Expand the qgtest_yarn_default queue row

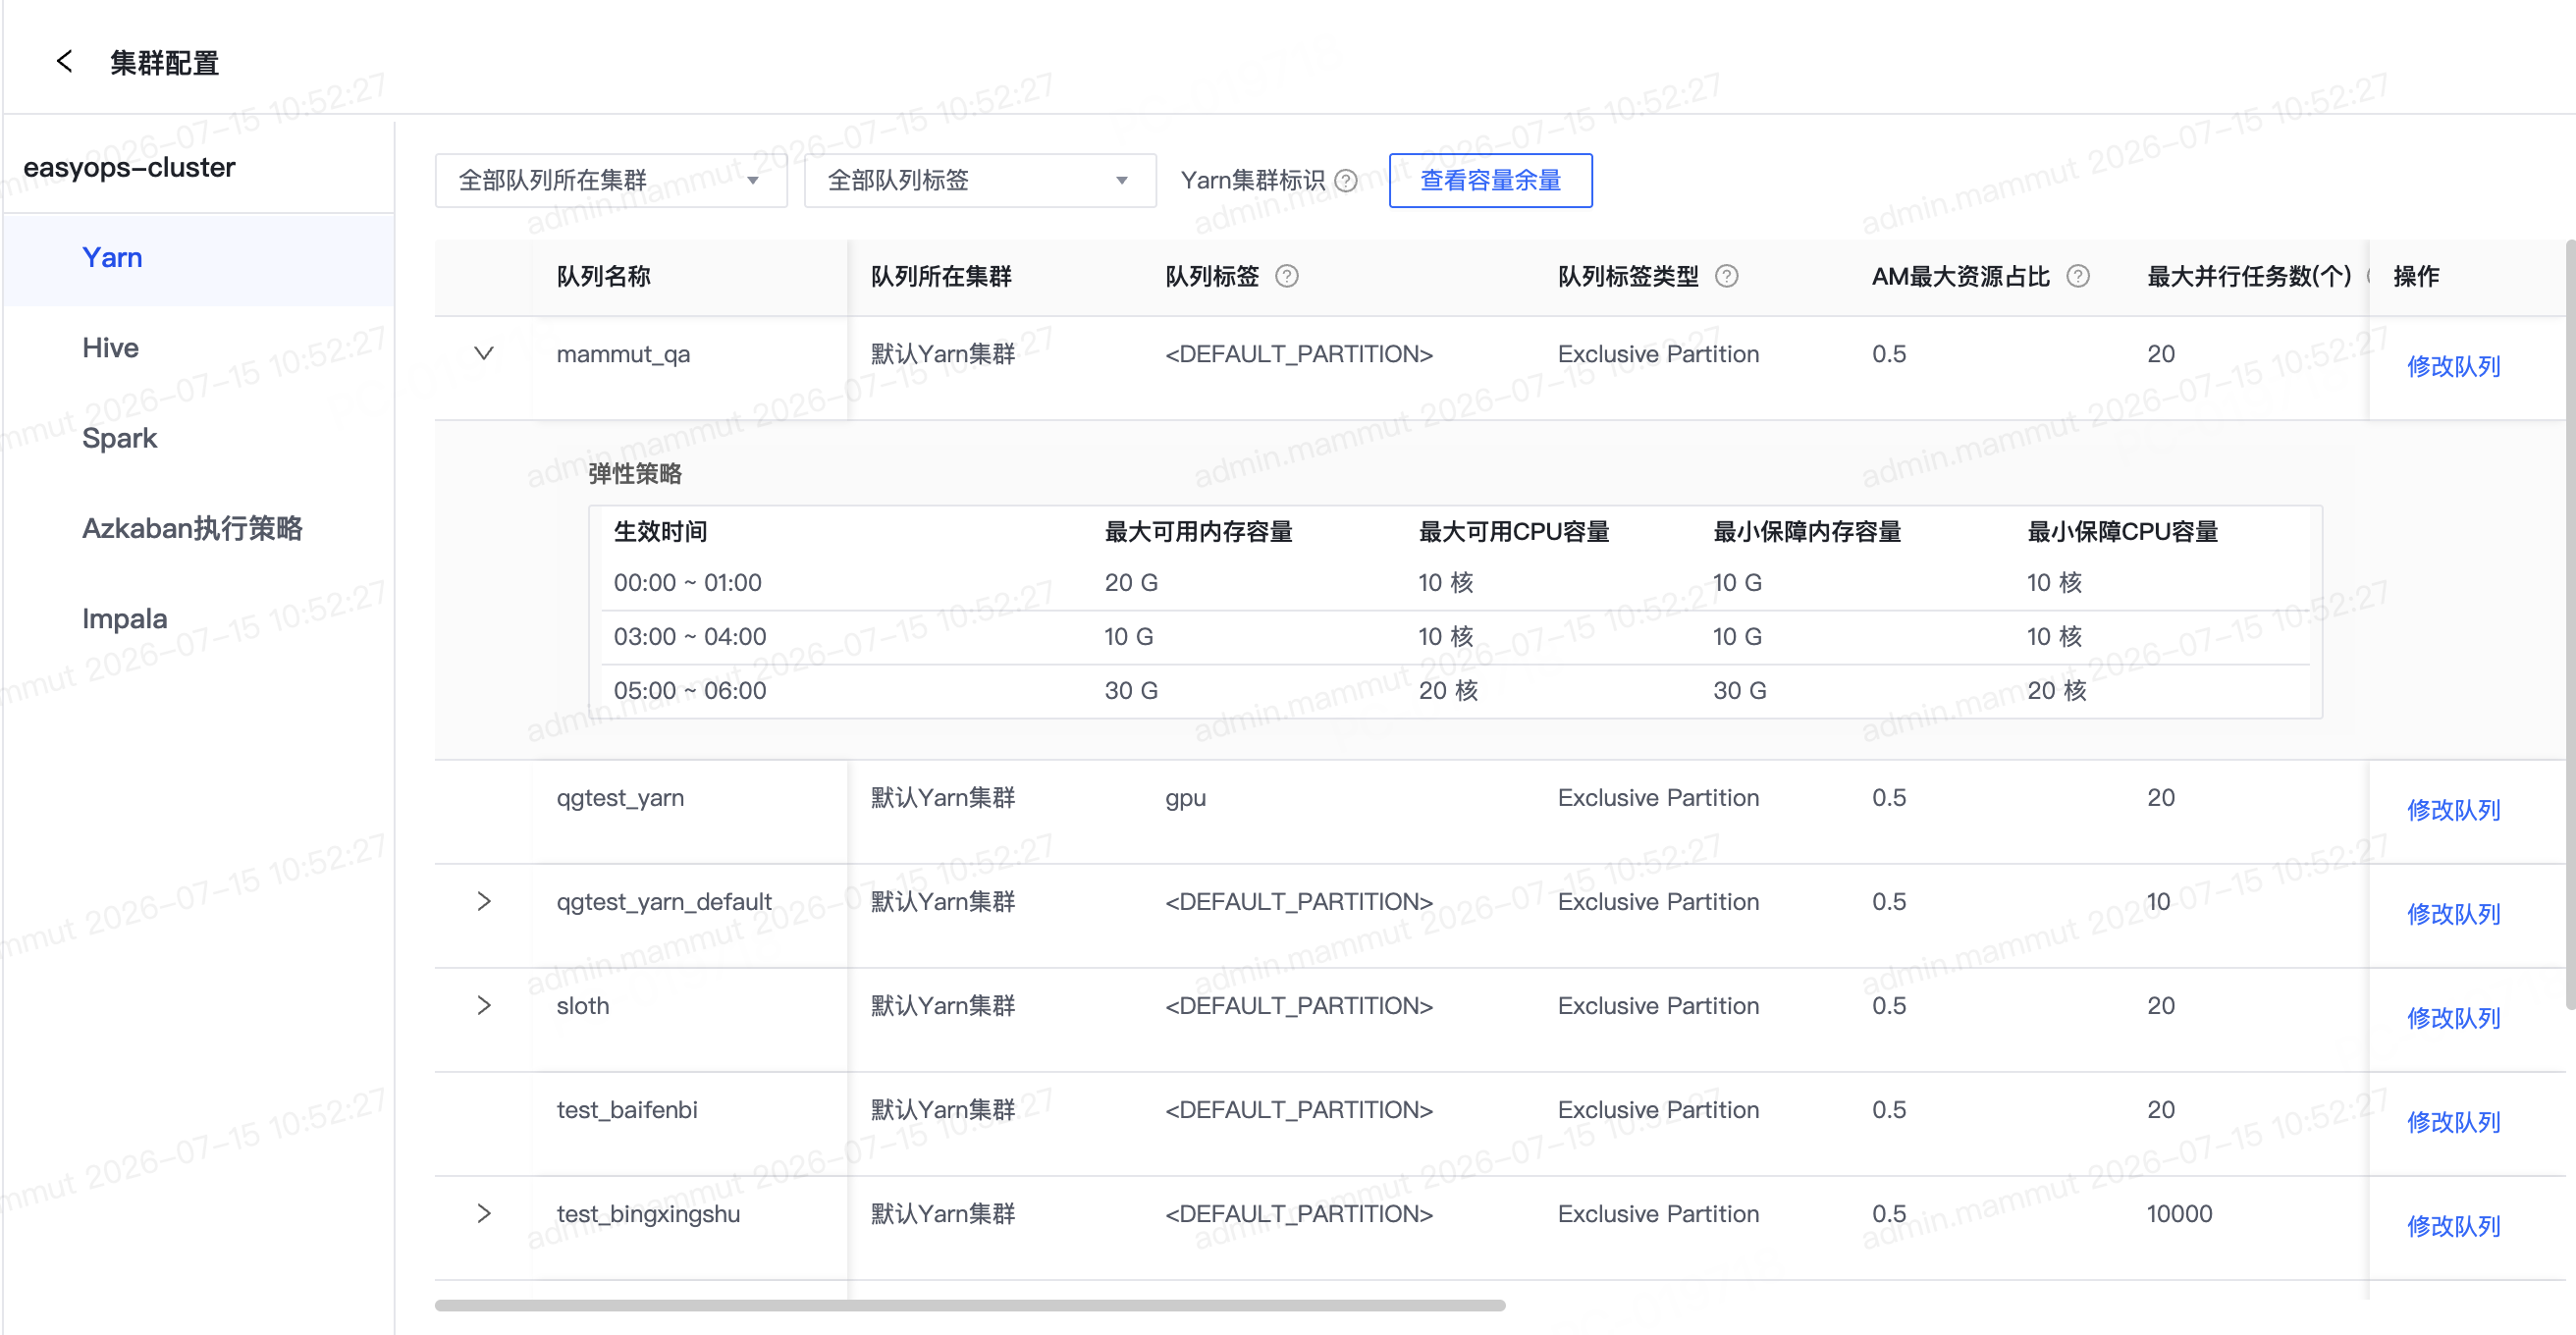click(484, 901)
